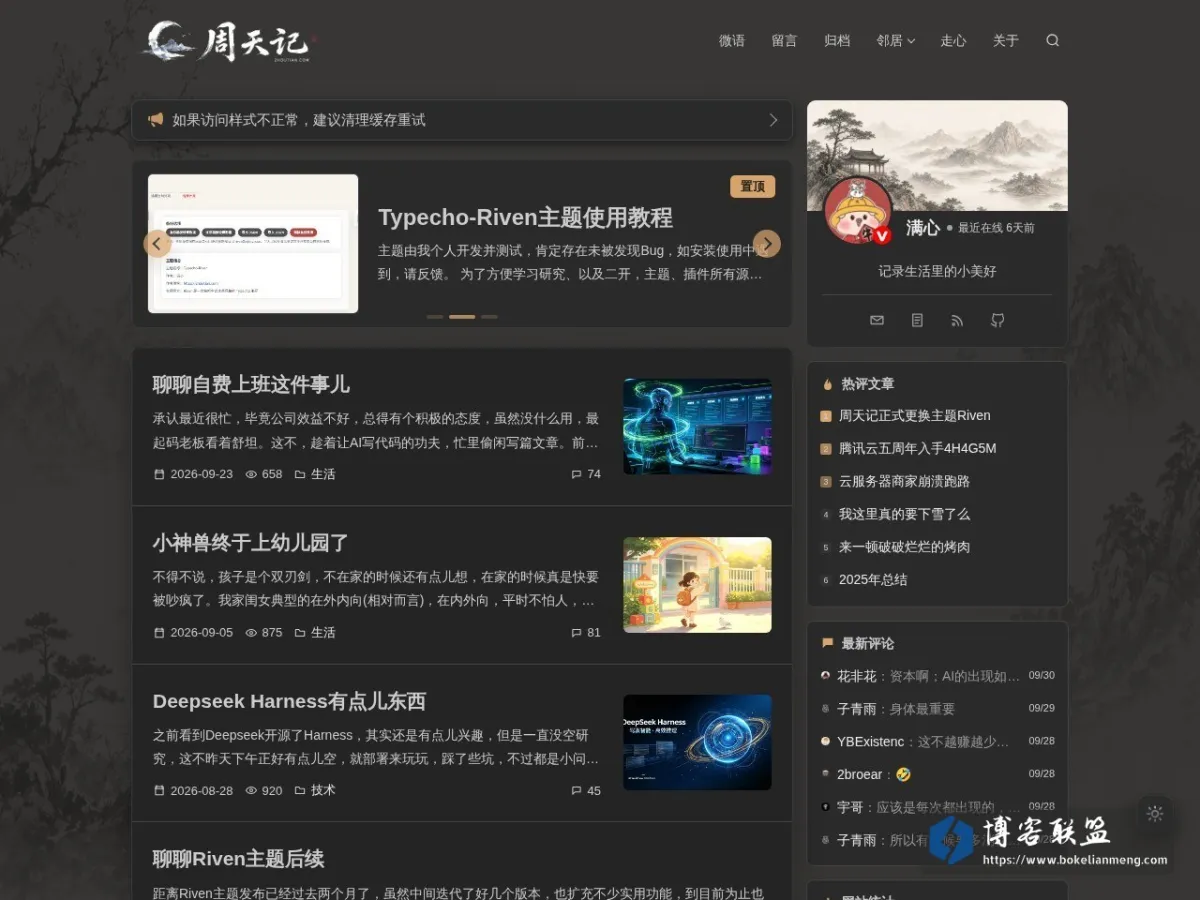Open hot article 我这里真的要下雪了么
This screenshot has width=1200, height=900.
point(905,514)
